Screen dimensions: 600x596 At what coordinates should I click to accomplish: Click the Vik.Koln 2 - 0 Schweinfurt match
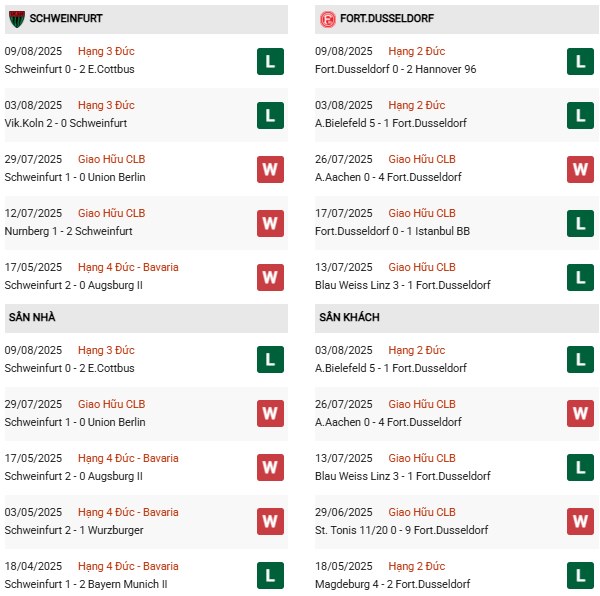tap(65, 123)
